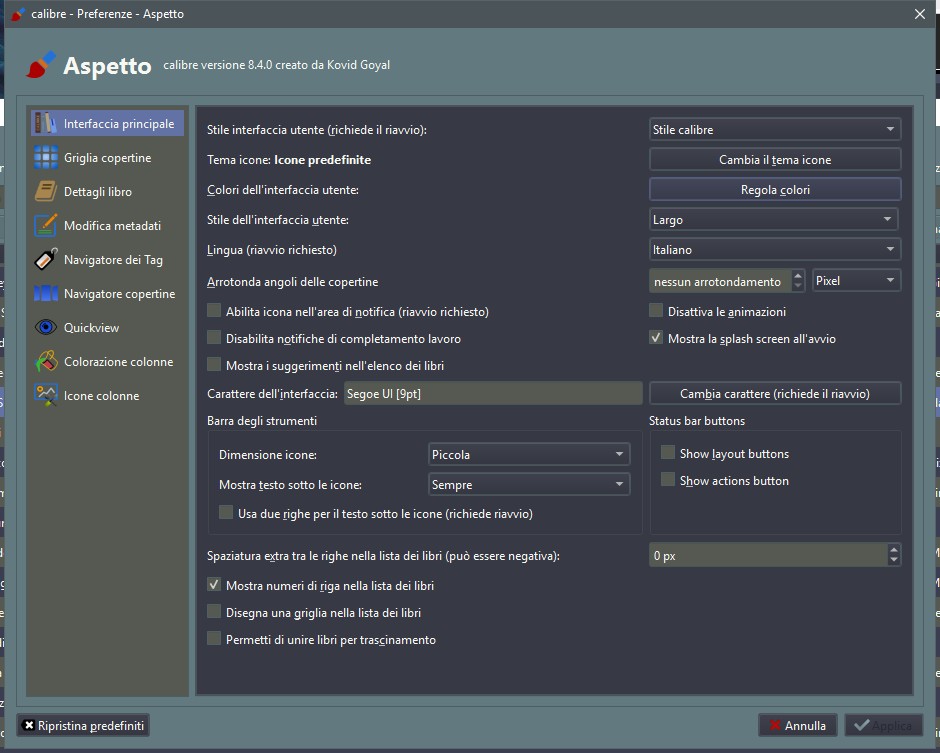The image size is (940, 753).
Task: Click the Quickview eye icon
Action: (x=46, y=328)
